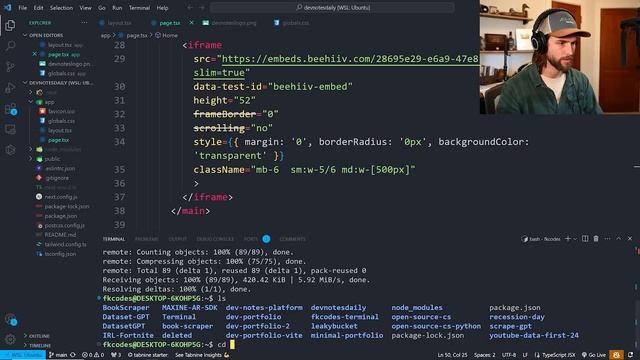Image resolution: width=640 pixels, height=360 pixels.
Task: Click Go Live in status bar
Action: click(594, 355)
